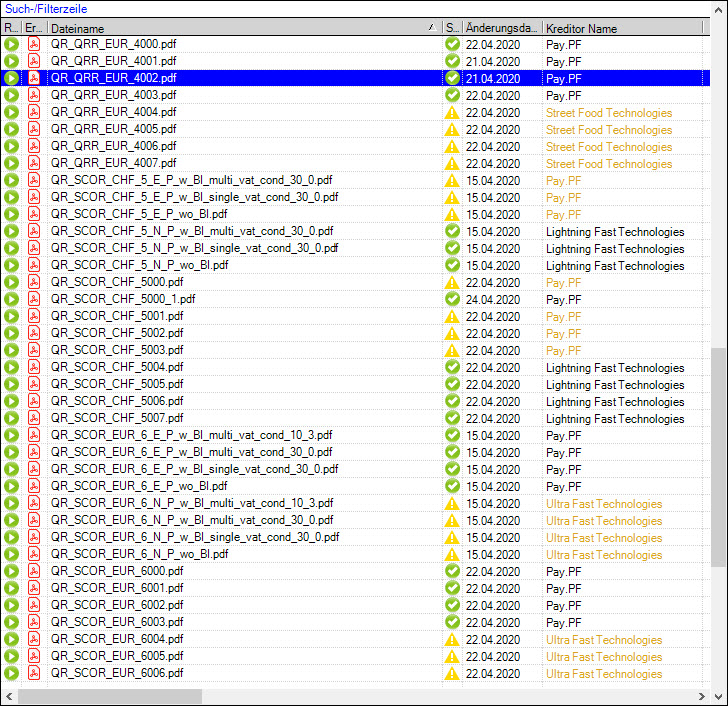Sort by Änderungsdatum column header

[x=501, y=28]
